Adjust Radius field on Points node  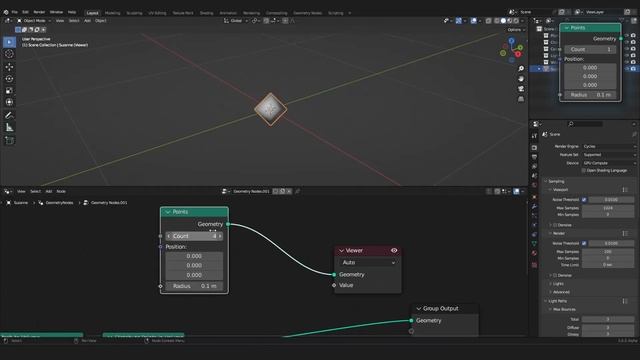(194, 286)
